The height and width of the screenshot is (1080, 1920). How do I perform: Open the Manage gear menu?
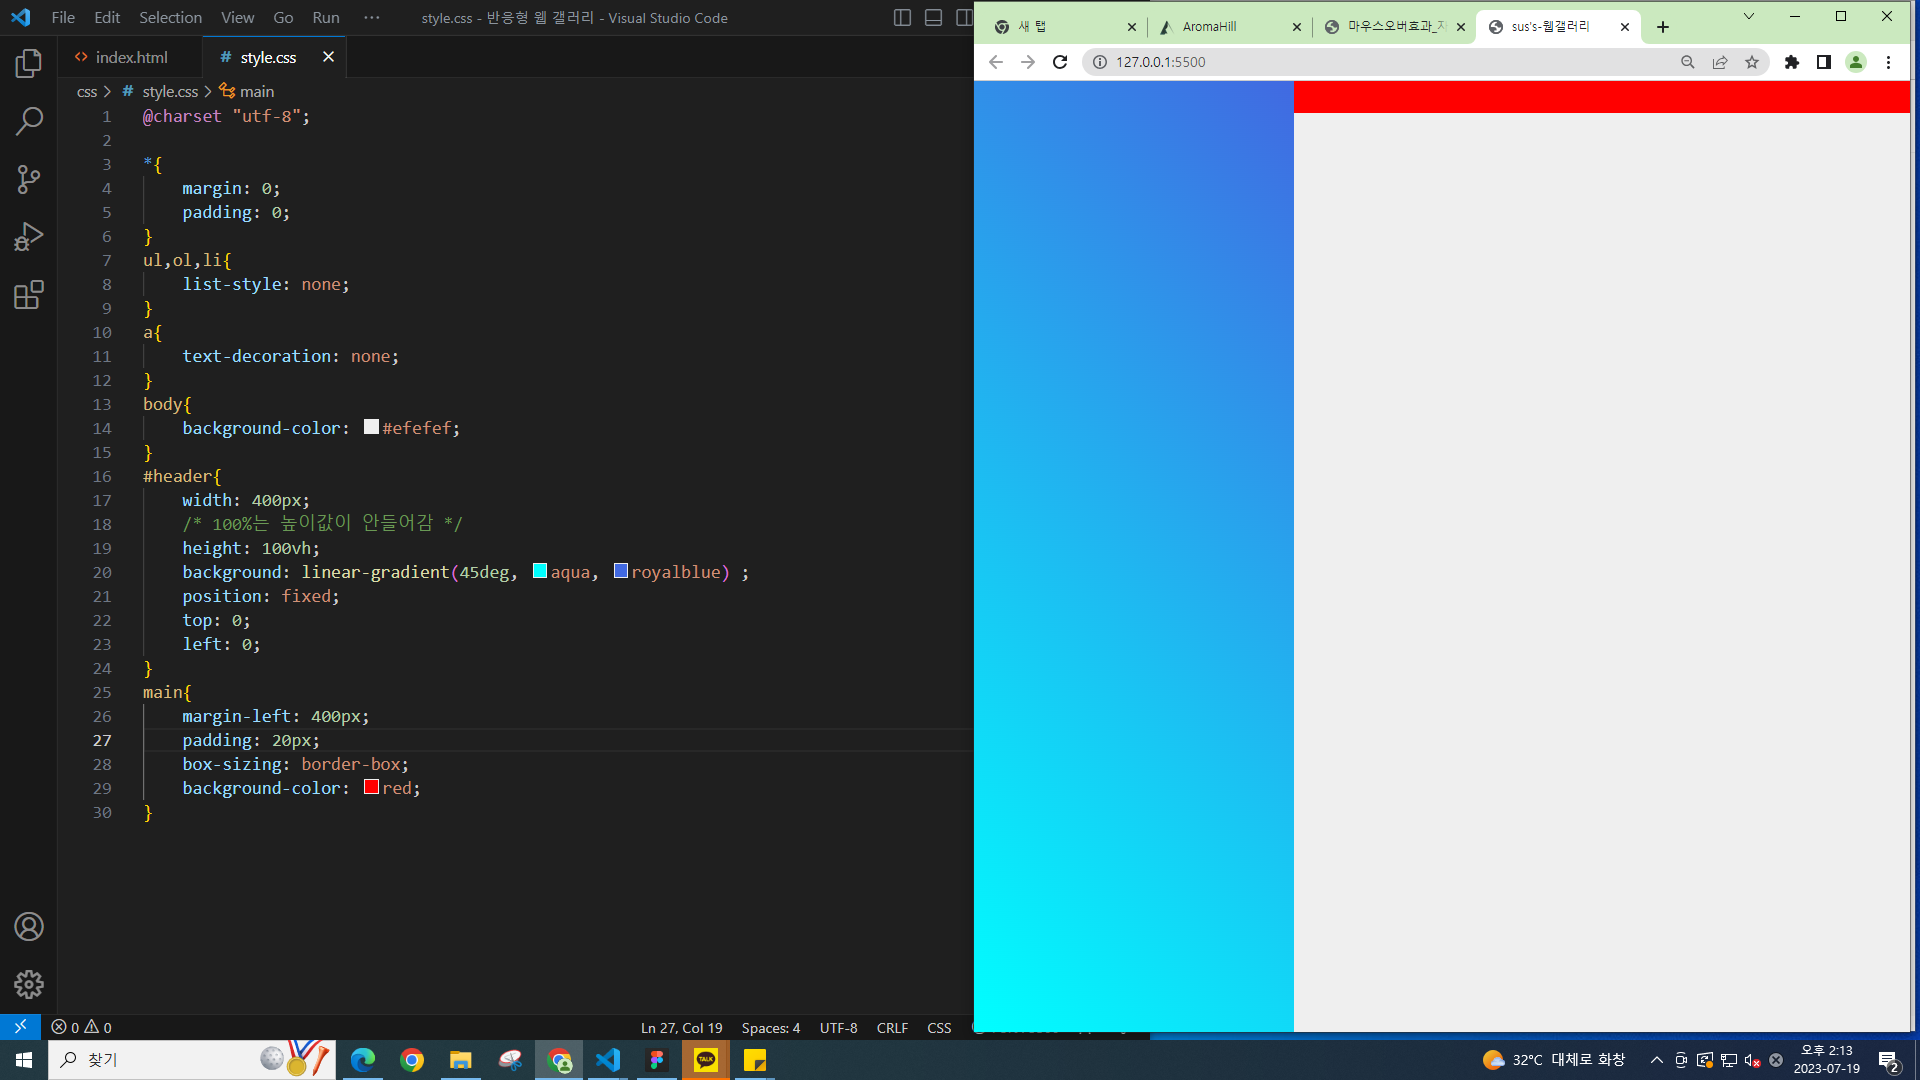29,985
